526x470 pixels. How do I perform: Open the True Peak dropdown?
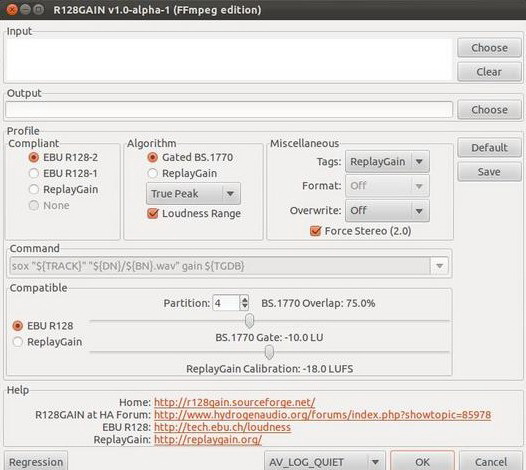[193, 194]
